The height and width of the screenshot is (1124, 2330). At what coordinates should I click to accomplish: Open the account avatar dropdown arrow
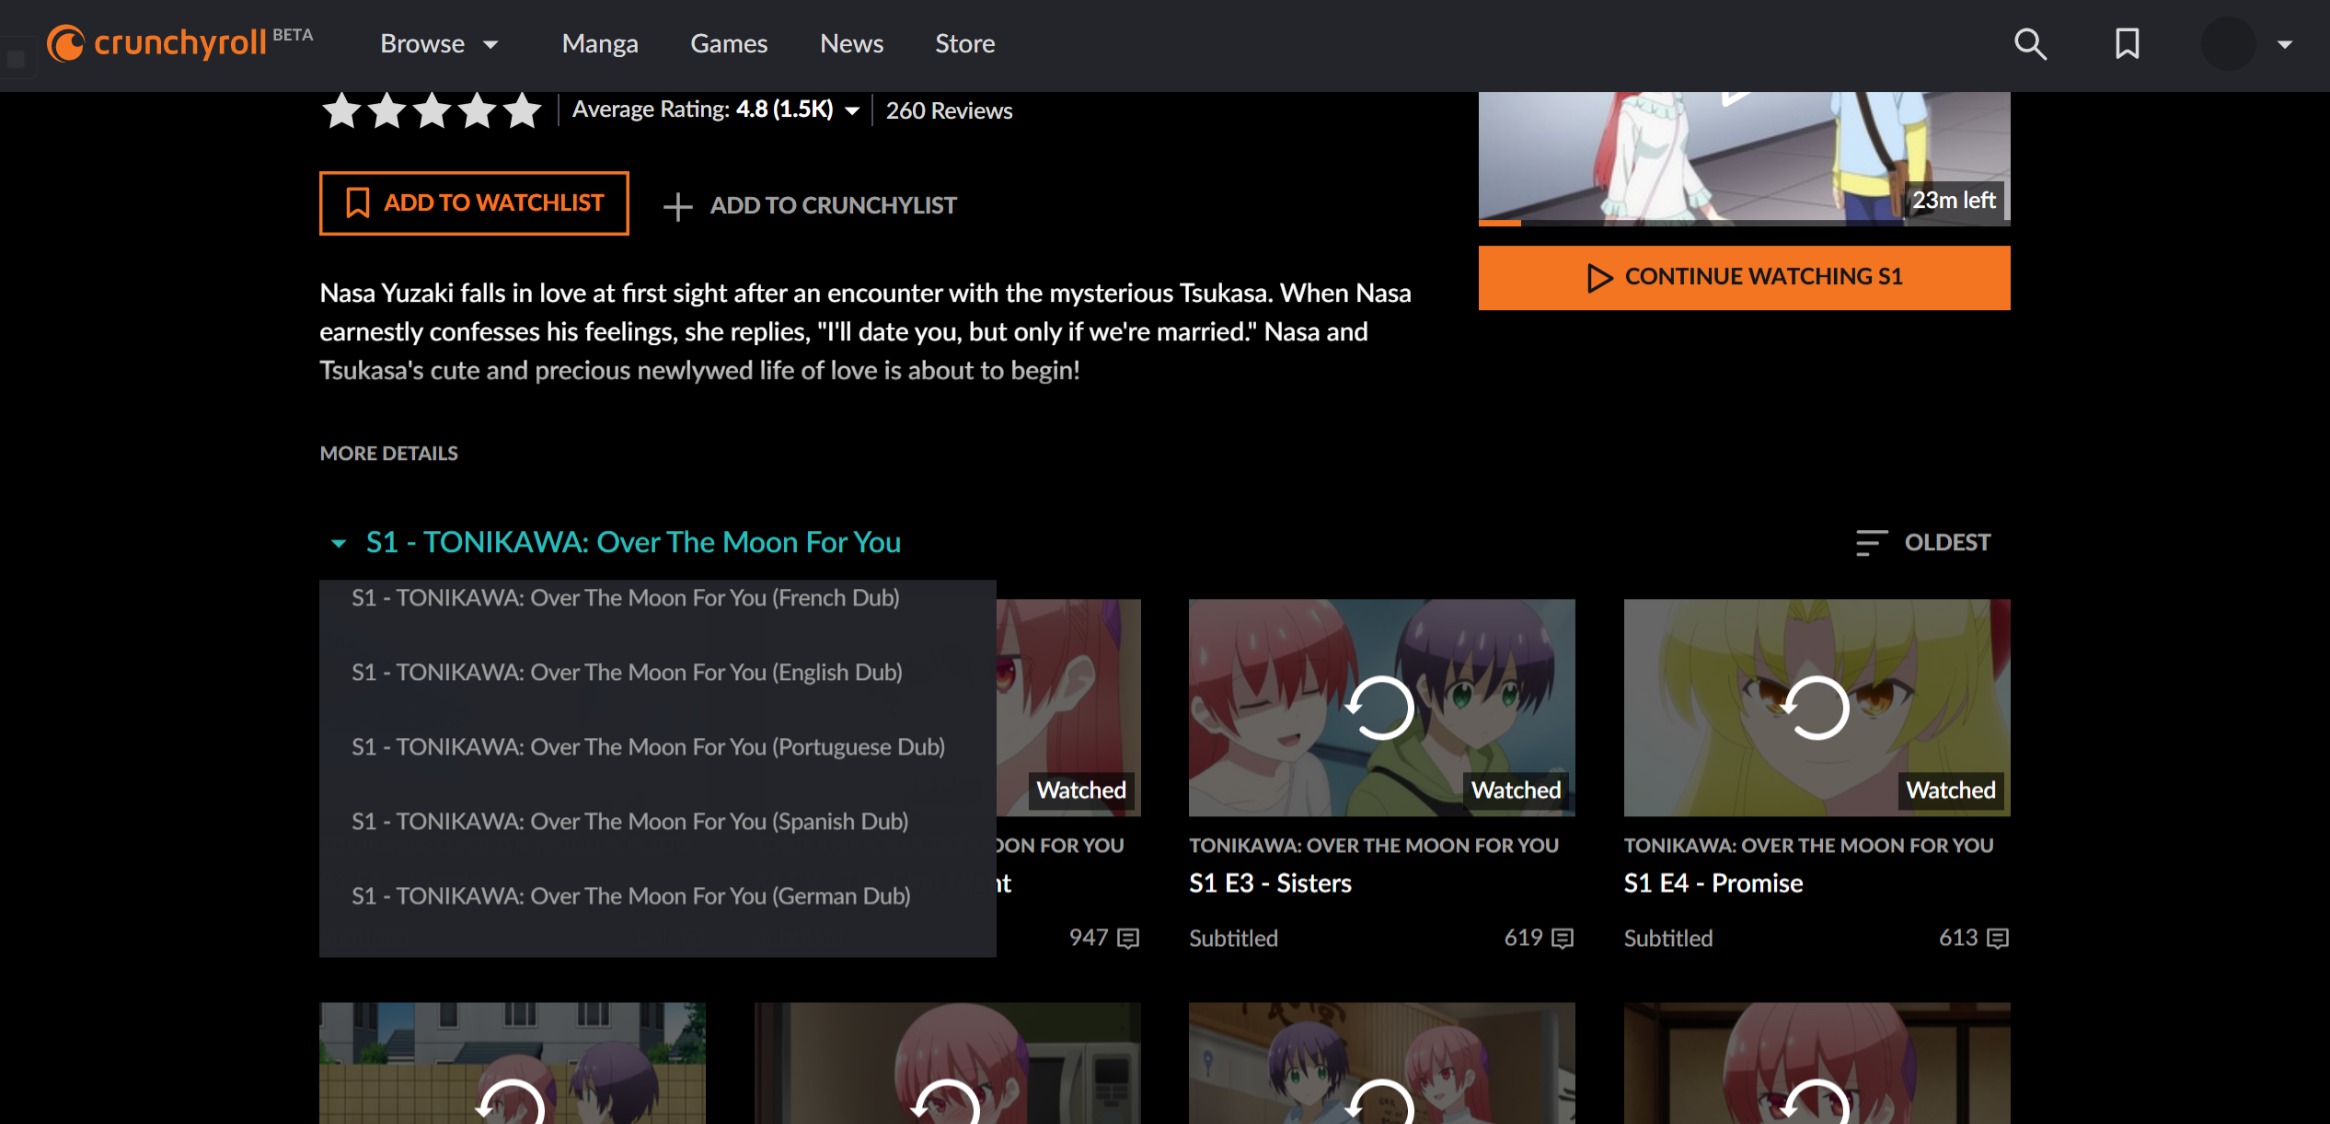point(2284,44)
